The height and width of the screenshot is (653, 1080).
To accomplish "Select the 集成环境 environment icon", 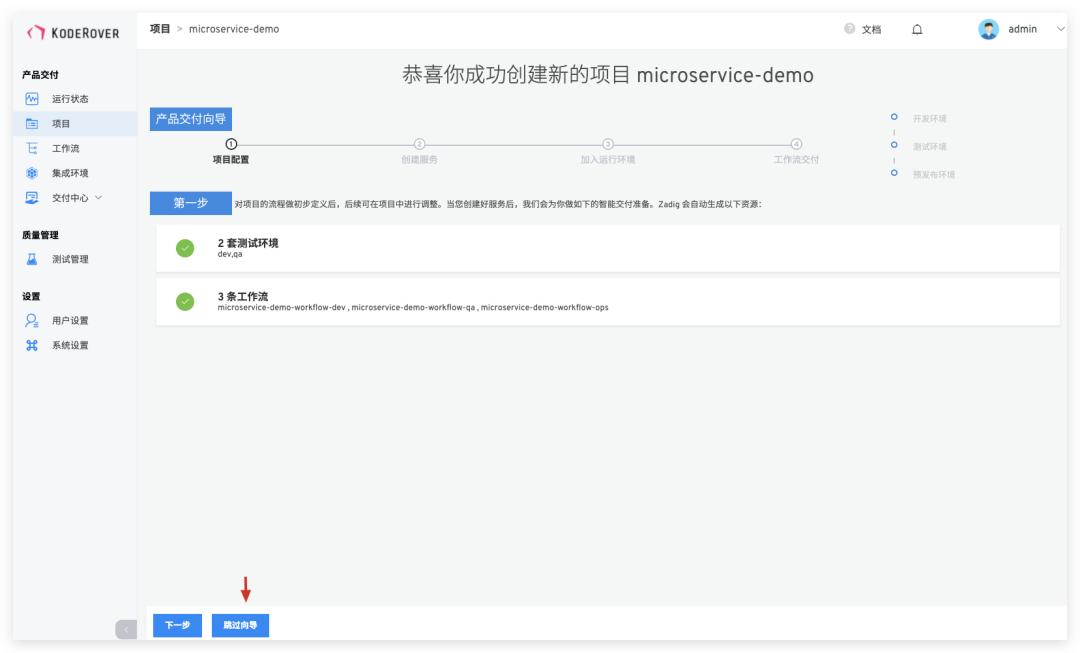I will [32, 173].
